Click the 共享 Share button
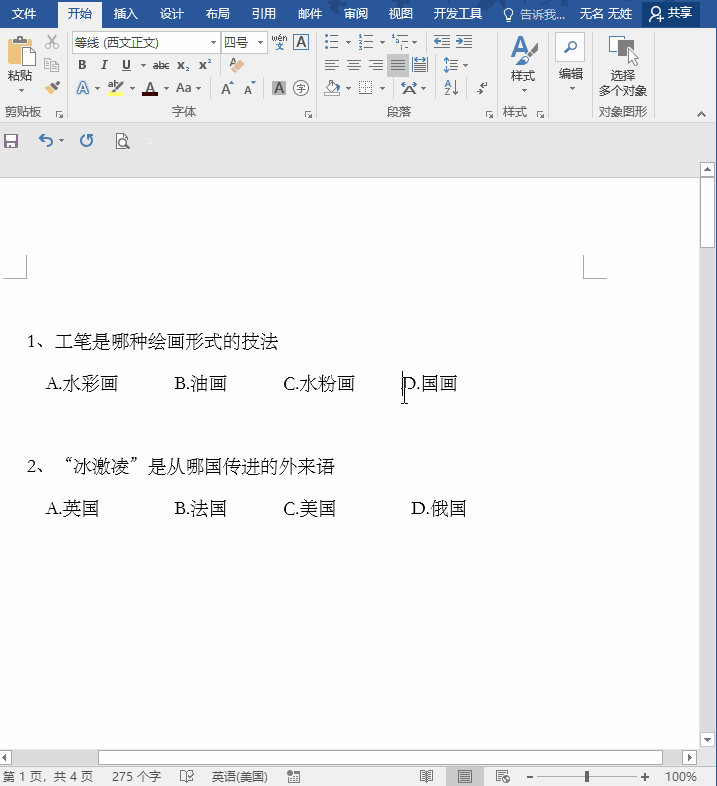Viewport: 717px width, 786px height. point(670,14)
